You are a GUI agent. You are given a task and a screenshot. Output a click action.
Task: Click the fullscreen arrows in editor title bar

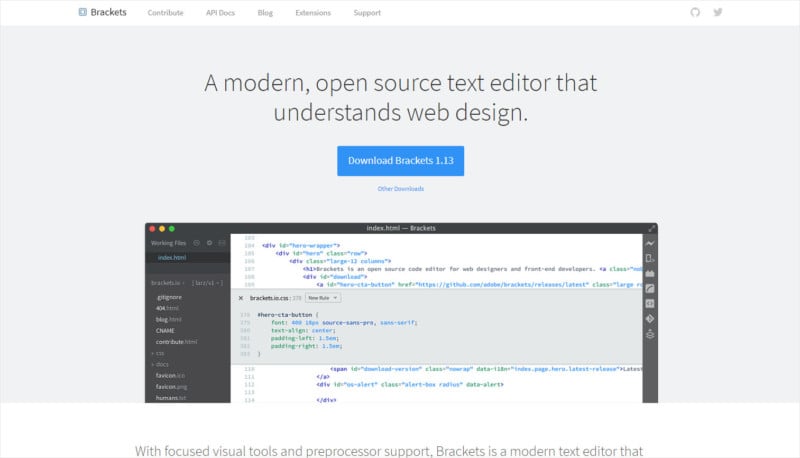tap(652, 228)
